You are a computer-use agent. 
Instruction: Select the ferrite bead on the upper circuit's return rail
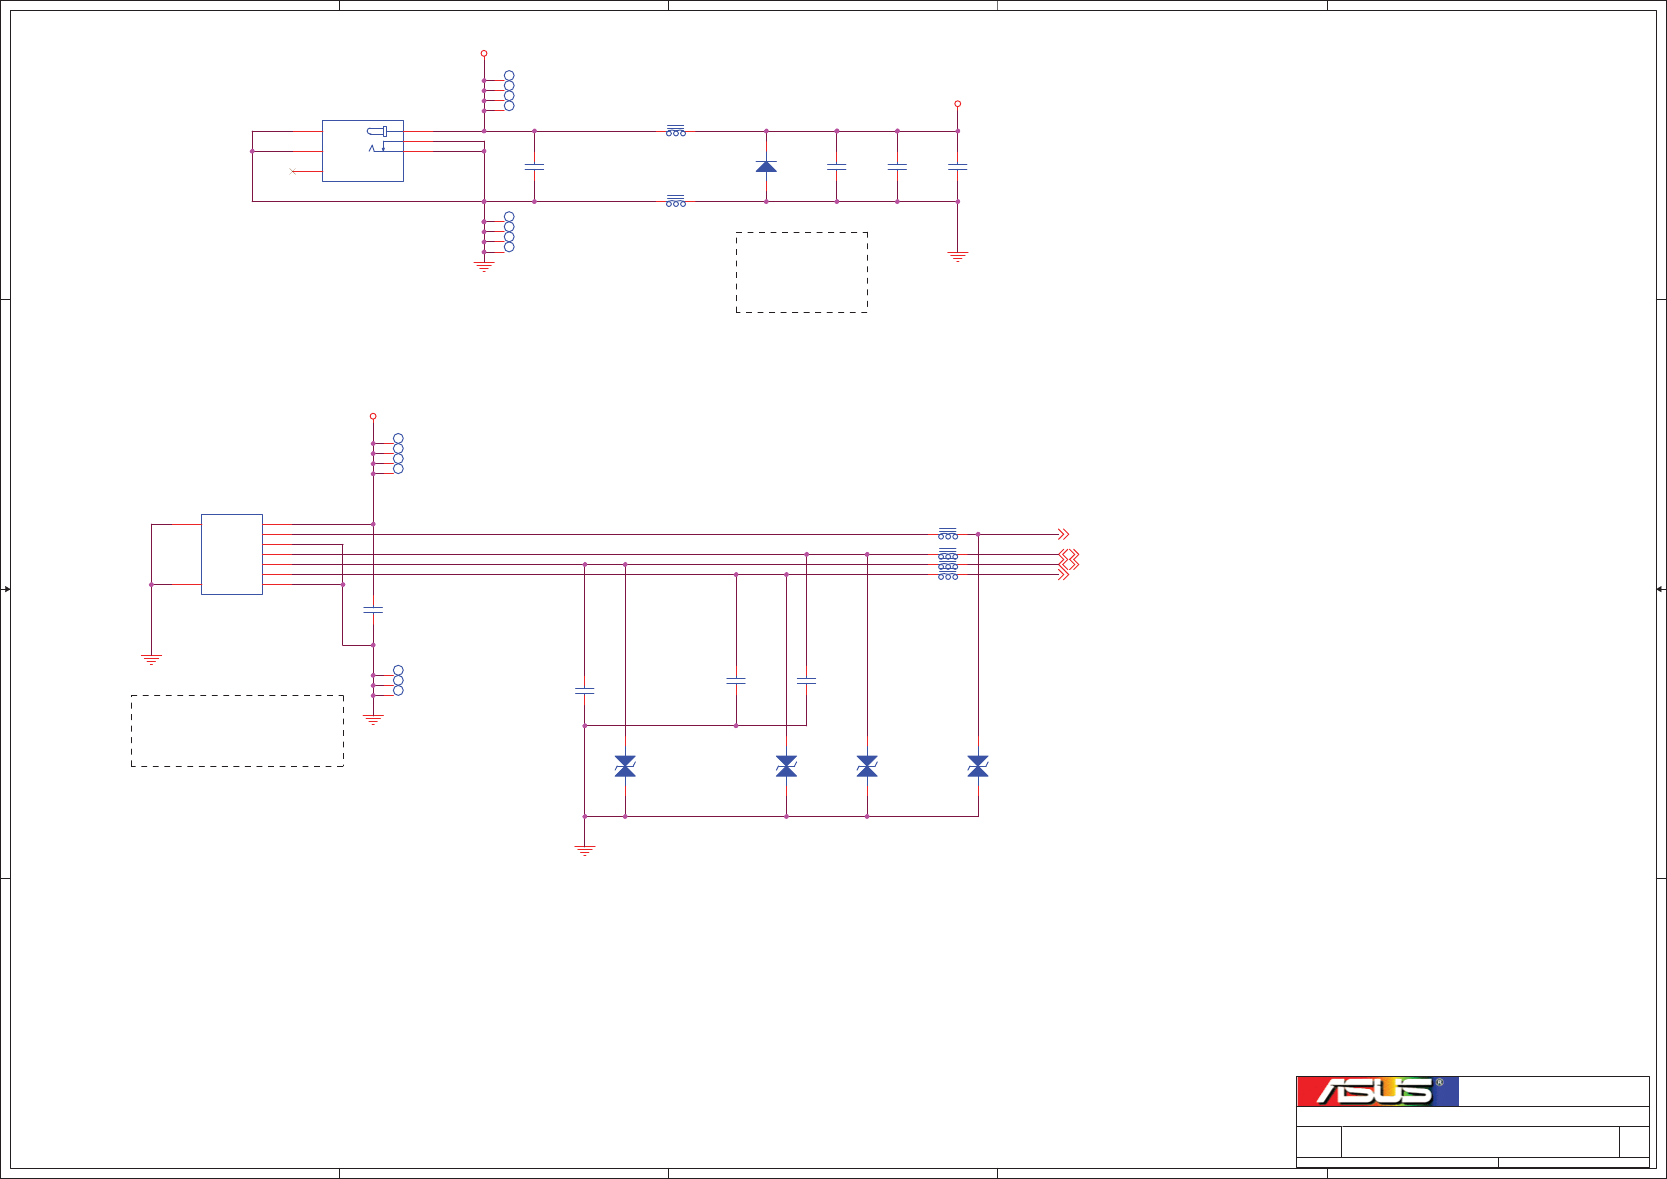point(676,201)
